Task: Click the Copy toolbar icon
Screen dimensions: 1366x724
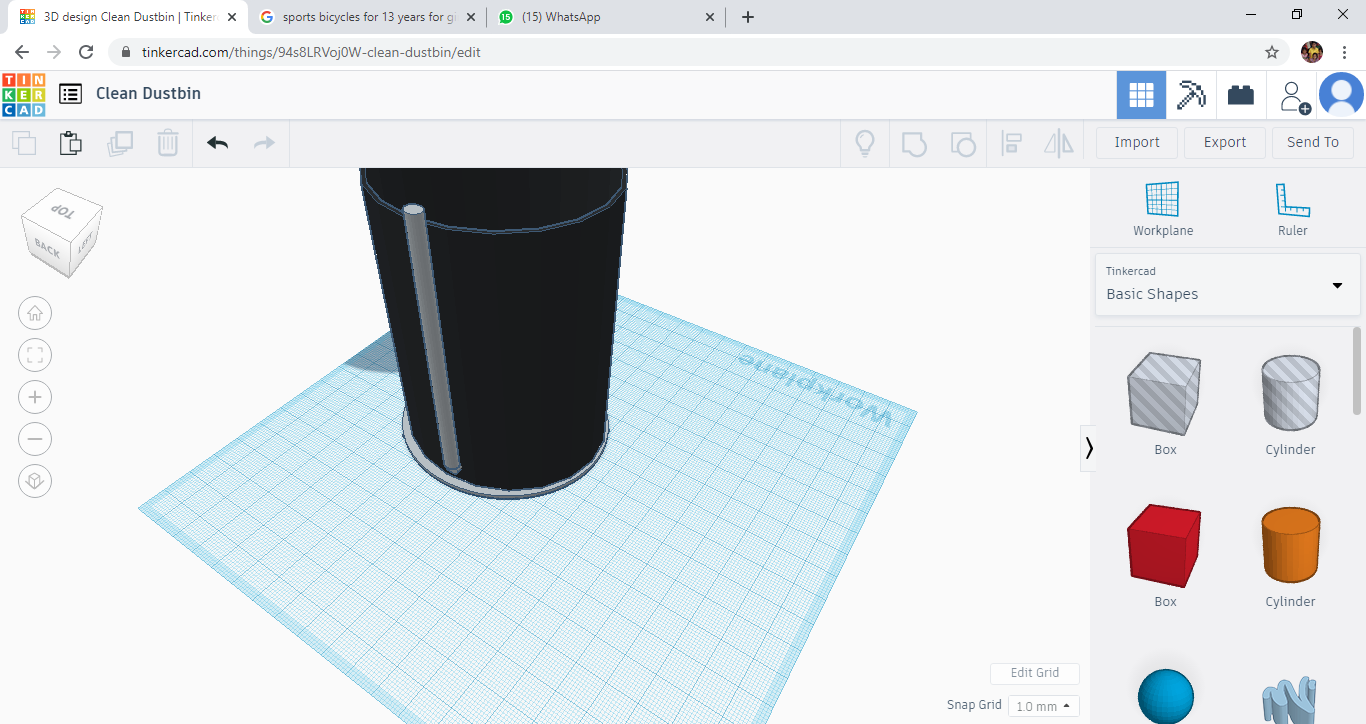Action: pos(24,143)
